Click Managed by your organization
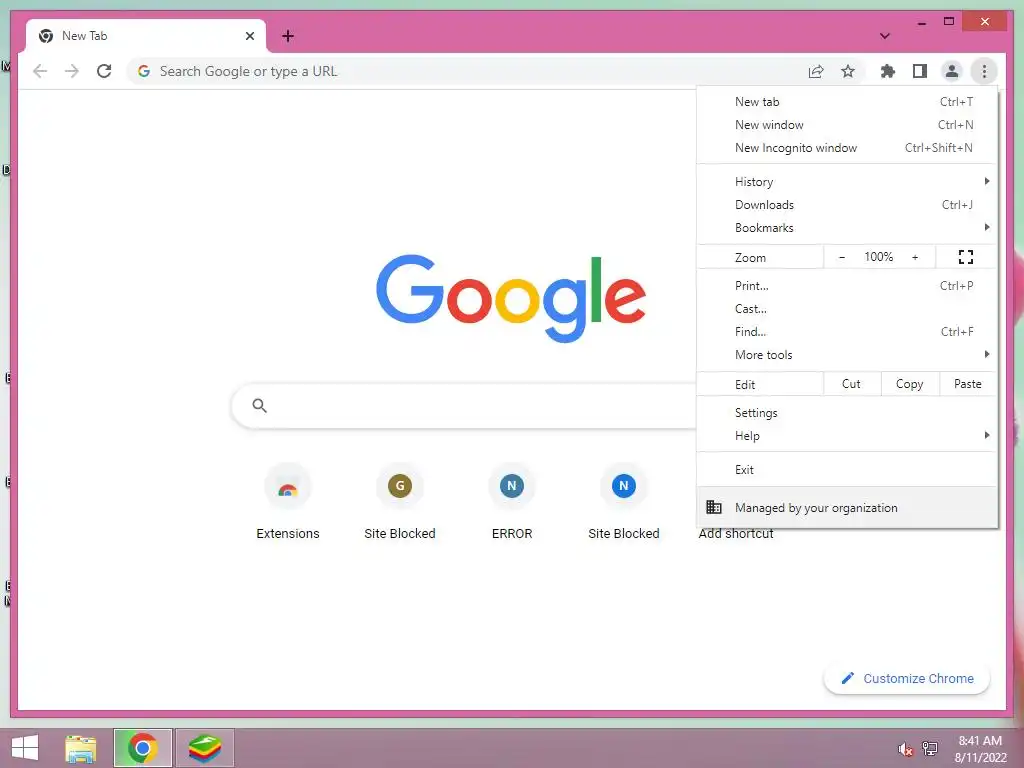Screen dimensions: 1024x768 [847, 507]
